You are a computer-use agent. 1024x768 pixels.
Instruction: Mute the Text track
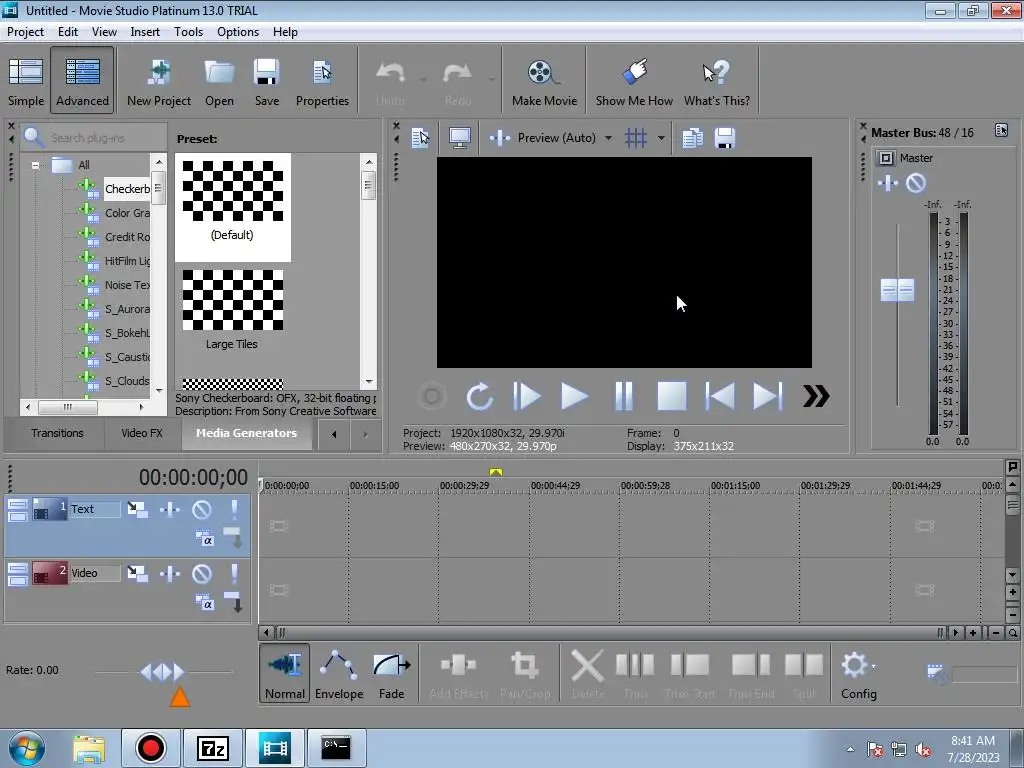tap(202, 509)
